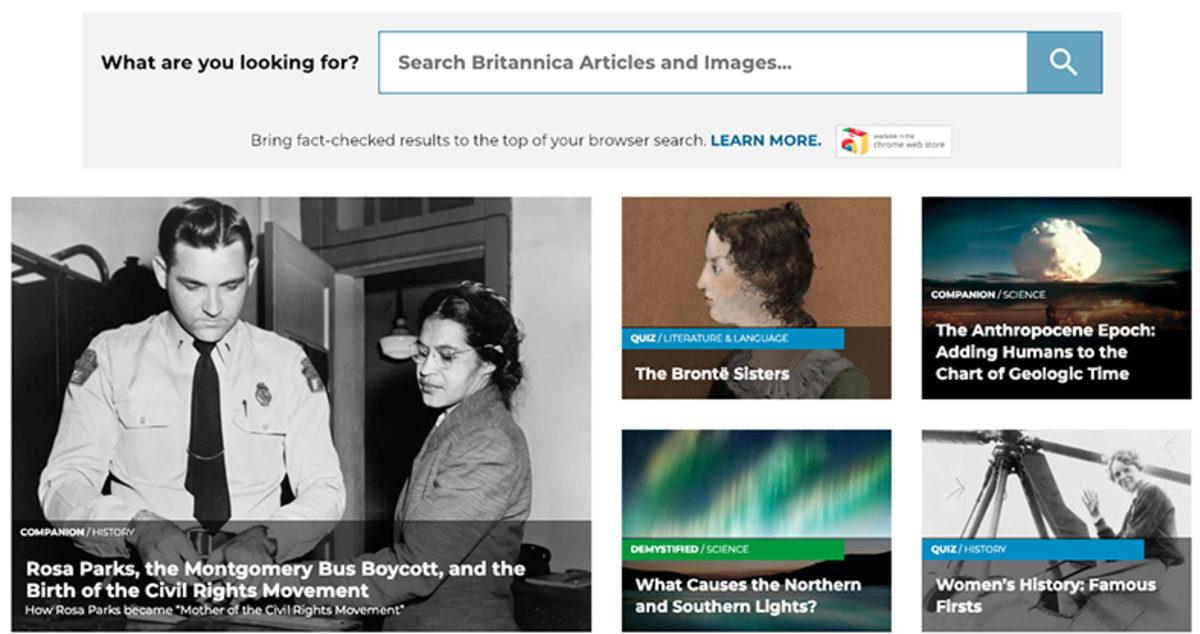Select the COMPANION / HISTORY category label
Screen dimensions: 1200x634
pyautogui.click(x=77, y=532)
